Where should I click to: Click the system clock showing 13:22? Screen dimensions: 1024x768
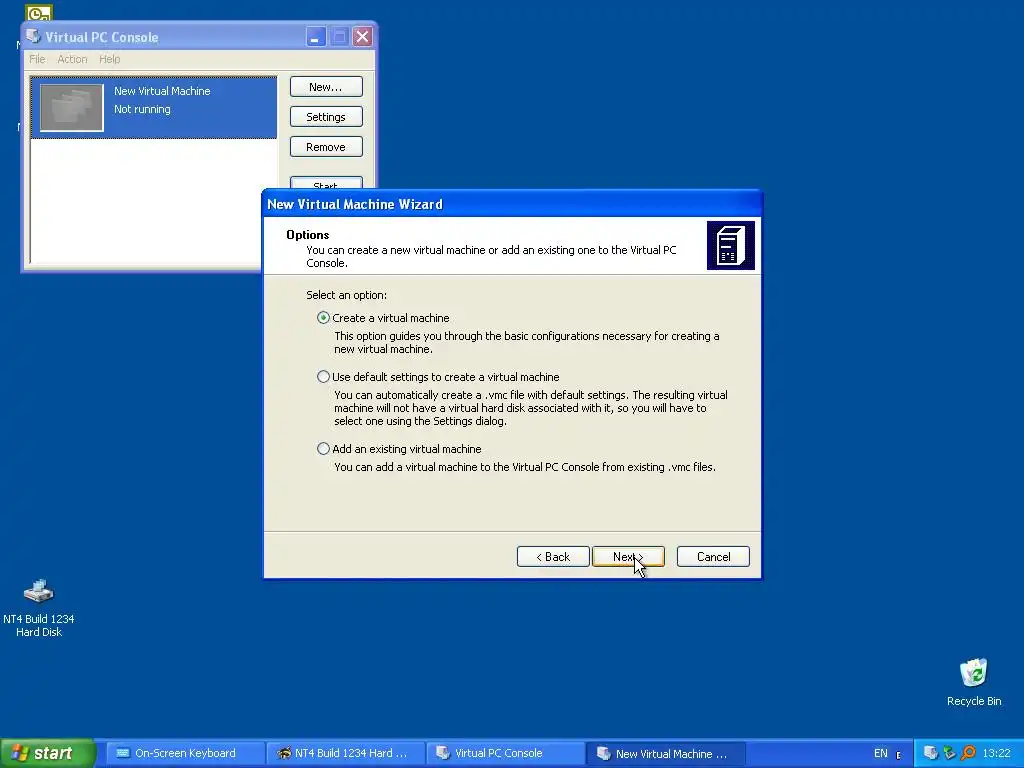996,753
